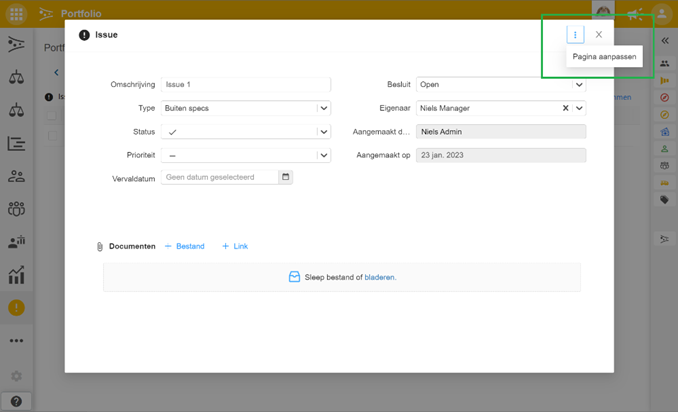
Task: Open the announcements megaphone icon
Action: [x=635, y=14]
